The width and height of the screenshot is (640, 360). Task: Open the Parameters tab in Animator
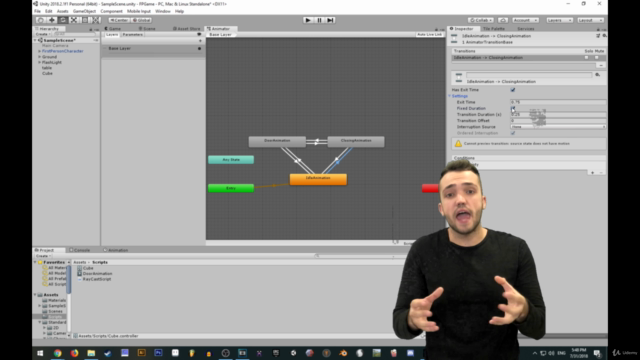133,35
